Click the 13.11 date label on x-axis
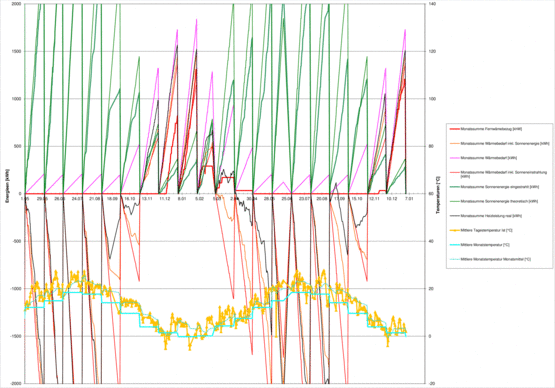The width and height of the screenshot is (555, 388). click(147, 199)
